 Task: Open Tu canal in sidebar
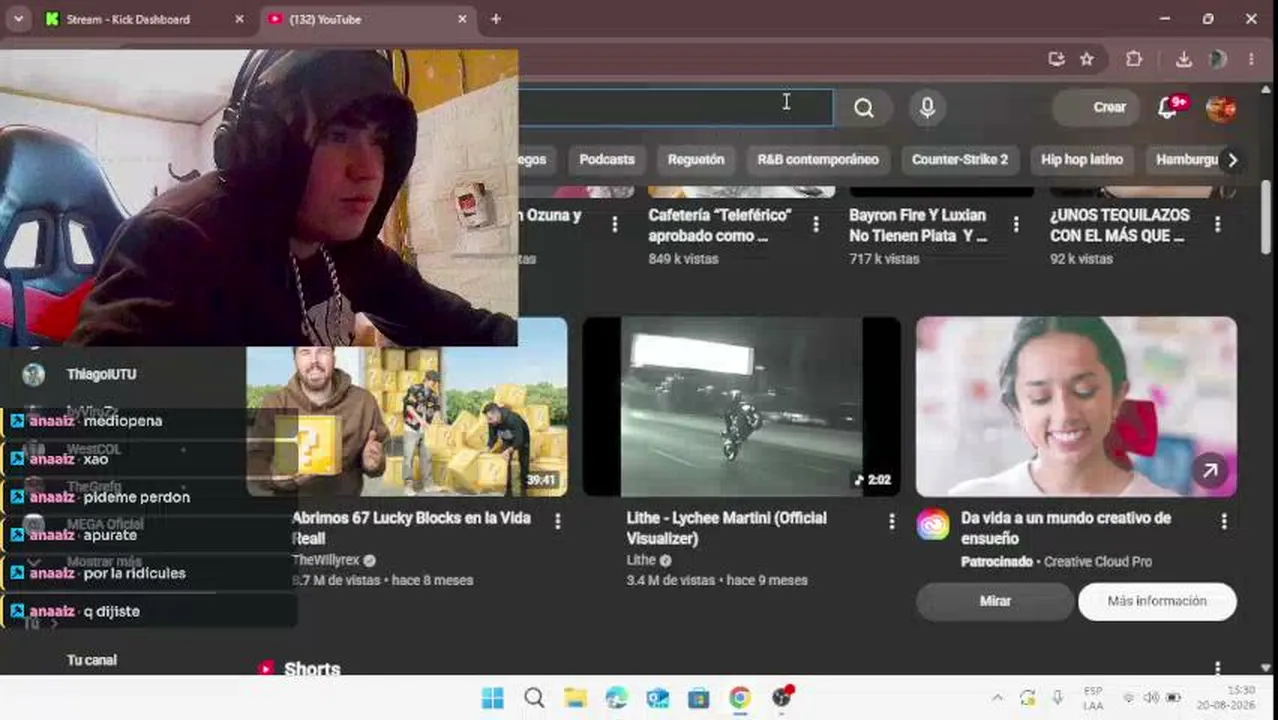pyautogui.click(x=92, y=660)
